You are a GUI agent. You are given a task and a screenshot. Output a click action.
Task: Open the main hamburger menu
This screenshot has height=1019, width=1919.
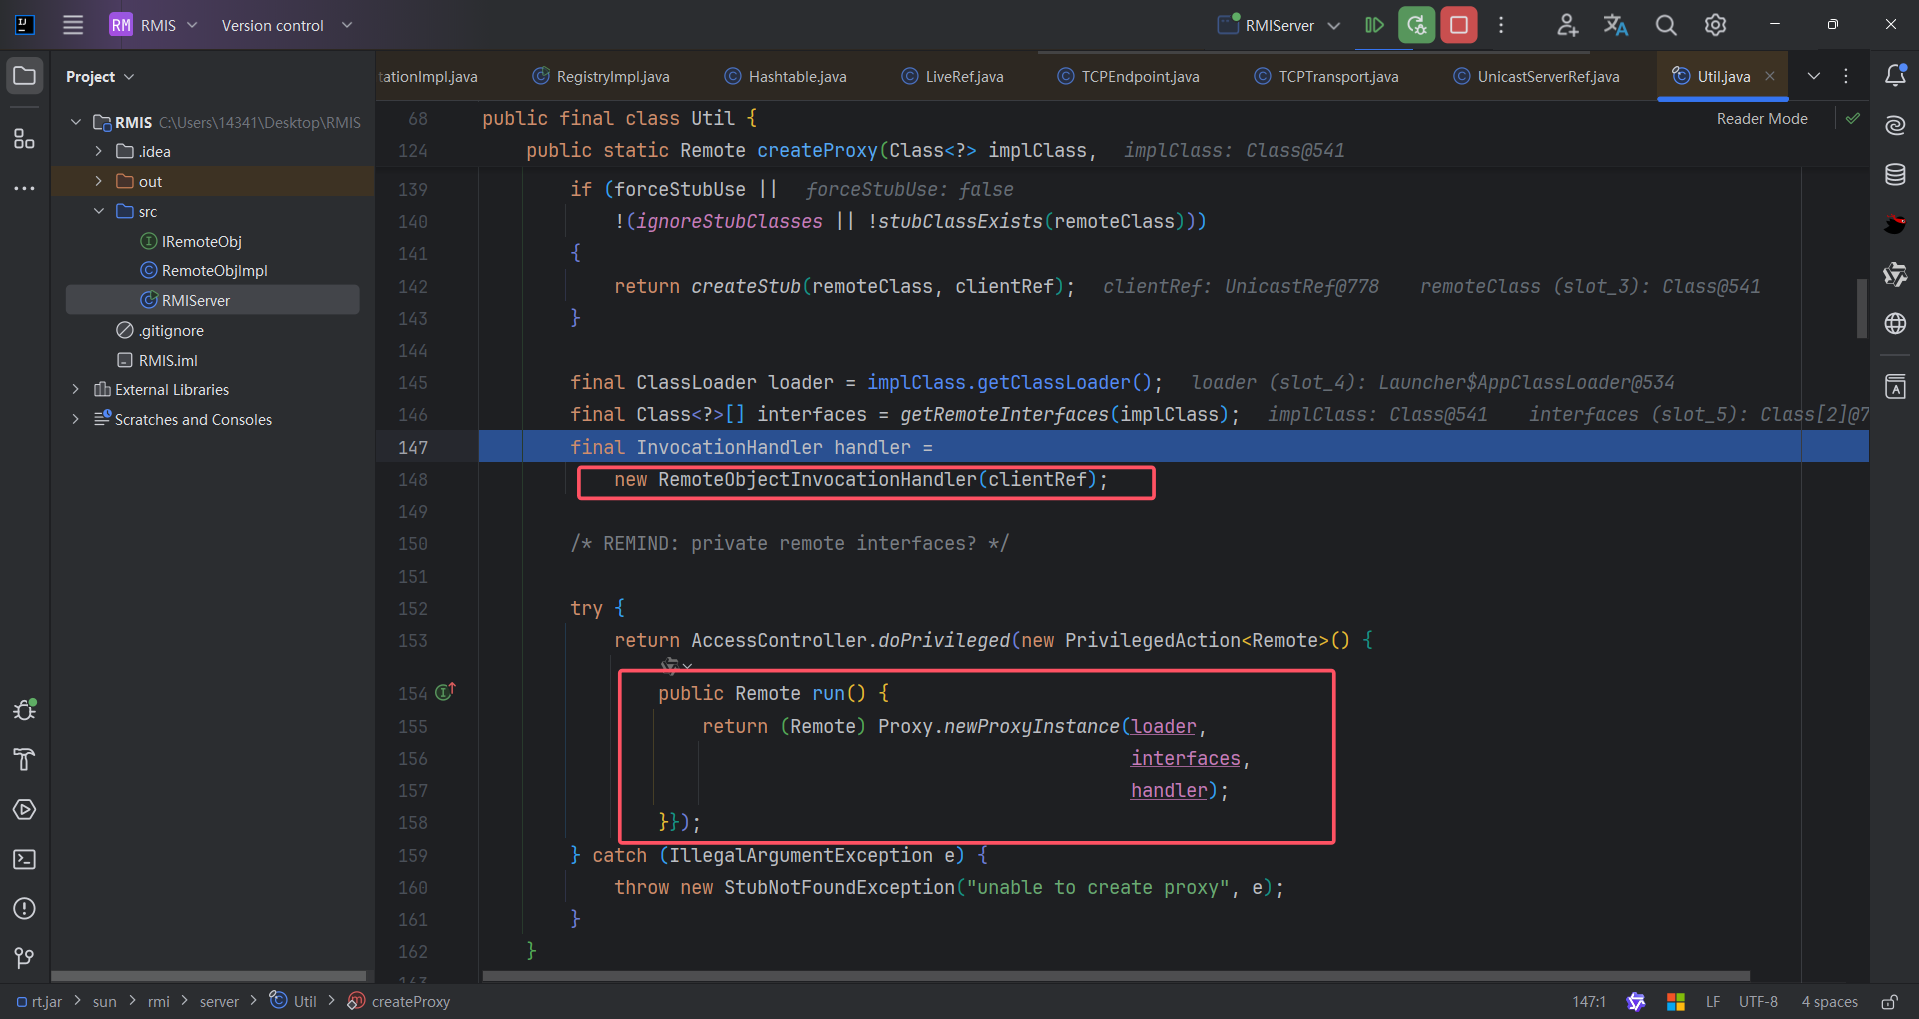[x=73, y=25]
